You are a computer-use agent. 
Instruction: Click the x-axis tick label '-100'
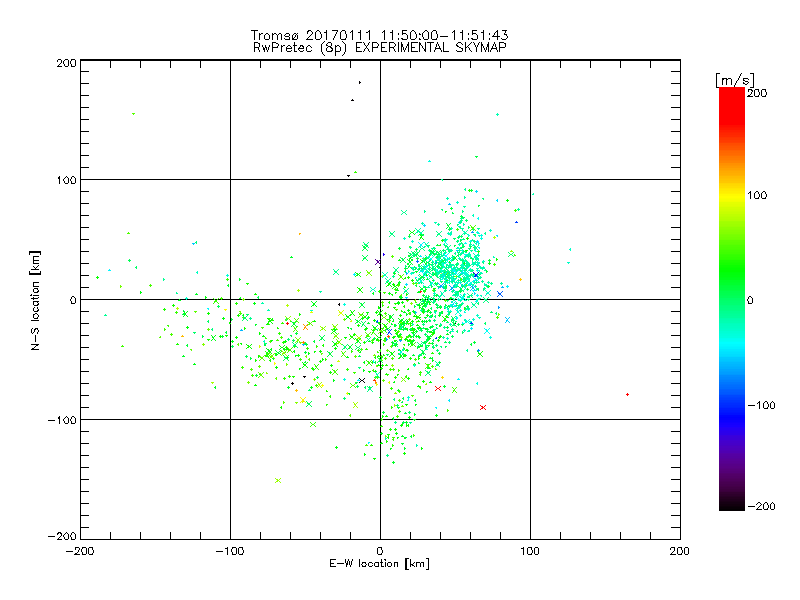click(230, 551)
